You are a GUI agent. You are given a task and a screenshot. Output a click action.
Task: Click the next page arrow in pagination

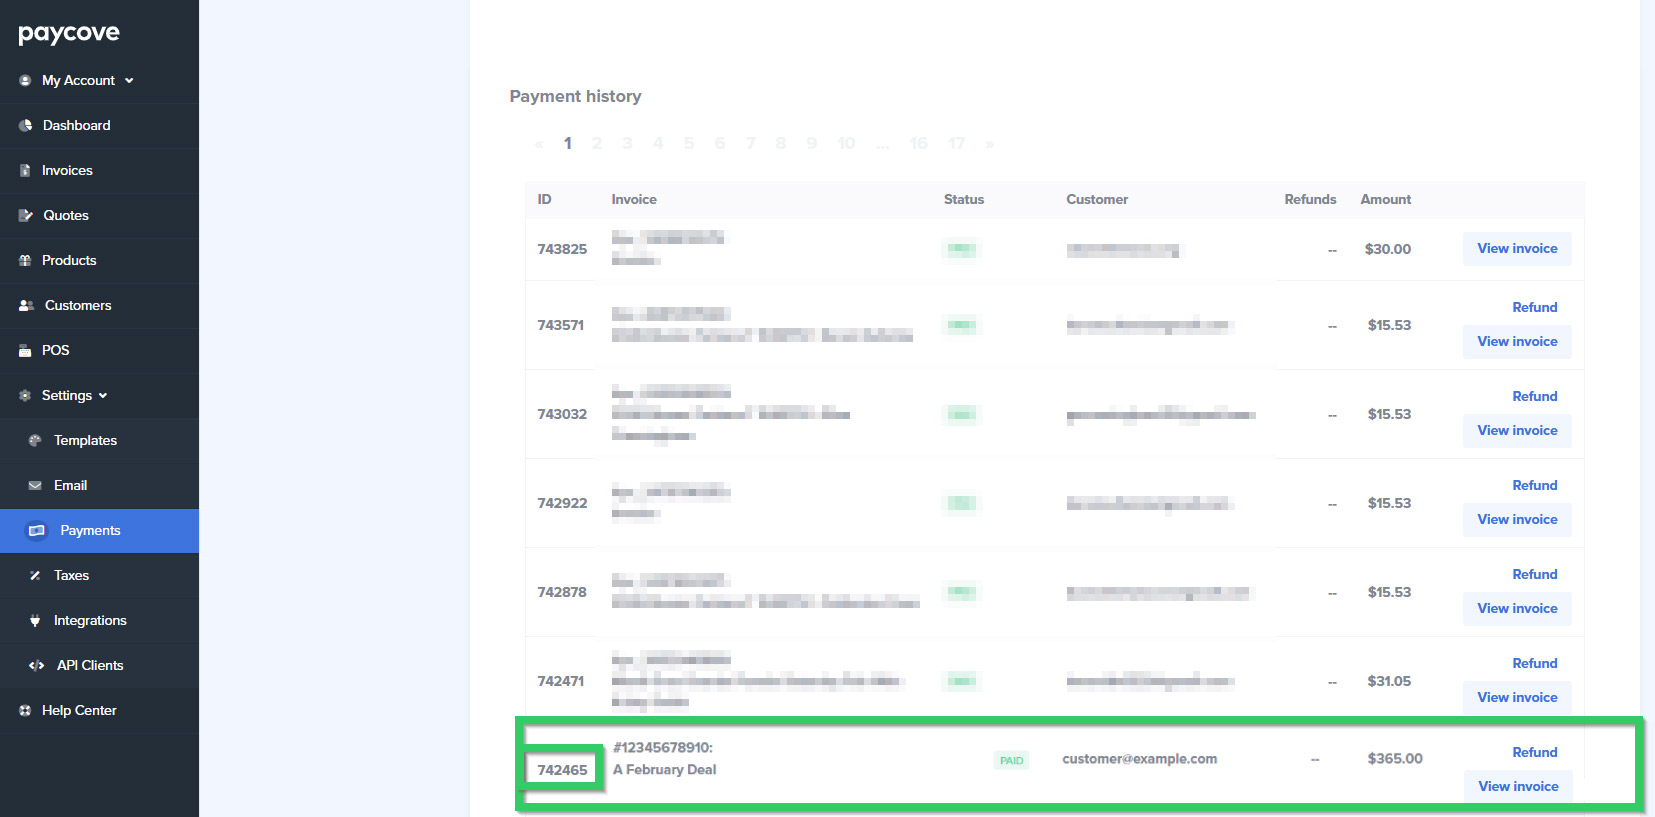pos(989,144)
